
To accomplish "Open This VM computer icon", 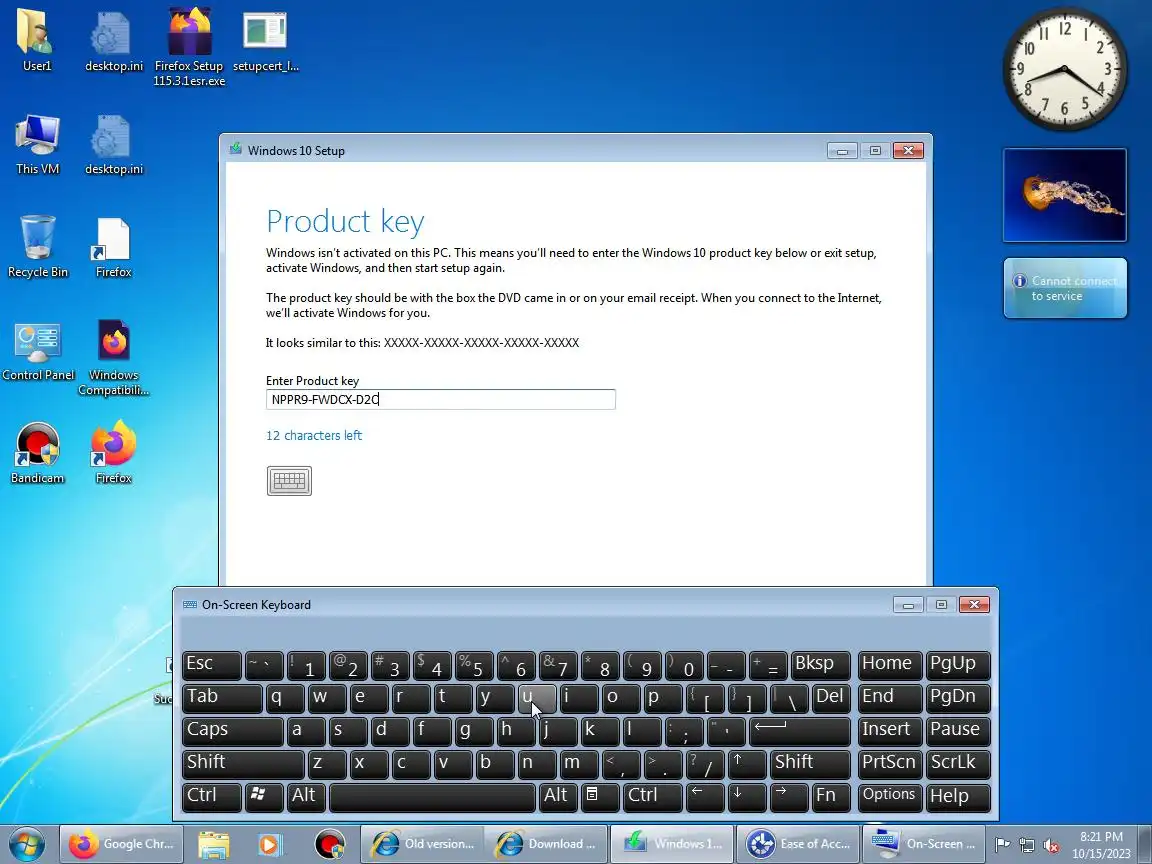I will click(x=37, y=144).
